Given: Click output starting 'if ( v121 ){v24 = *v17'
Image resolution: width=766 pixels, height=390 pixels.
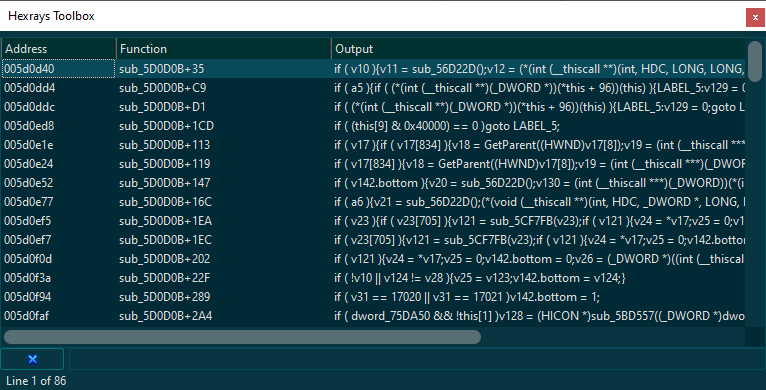Looking at the screenshot, I should 539,259.
